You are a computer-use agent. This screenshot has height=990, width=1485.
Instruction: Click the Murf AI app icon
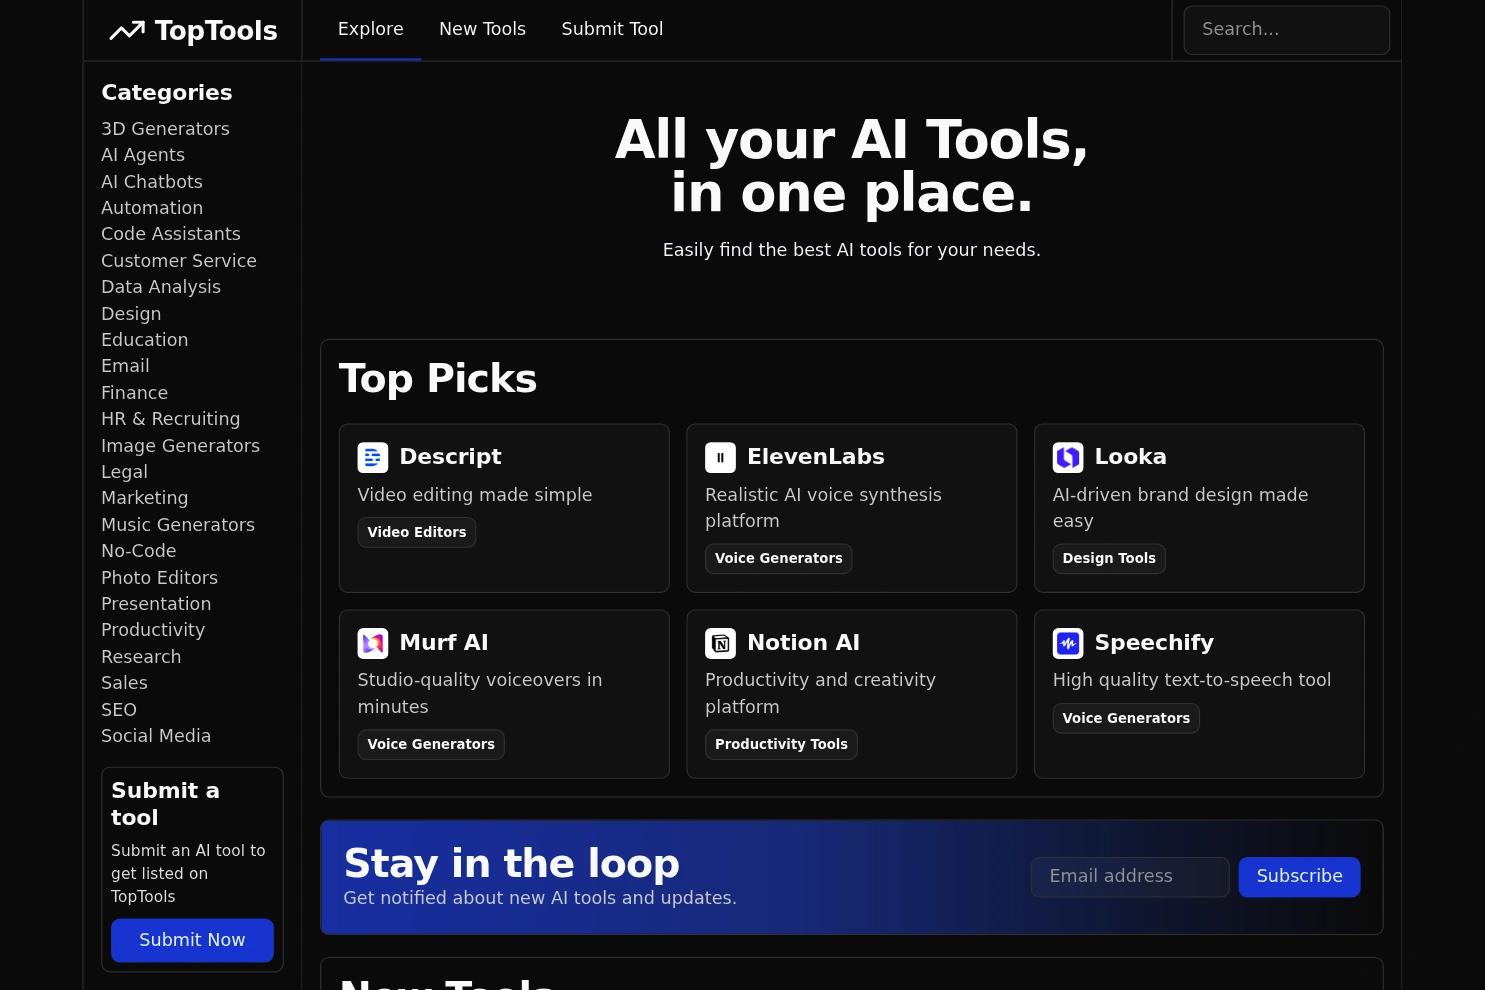pos(373,643)
